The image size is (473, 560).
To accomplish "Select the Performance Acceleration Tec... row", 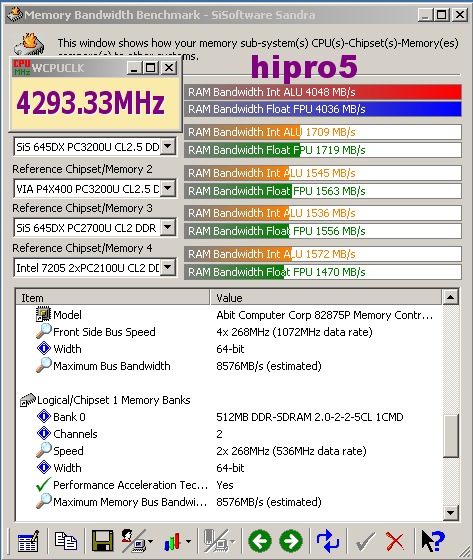I will (x=229, y=485).
